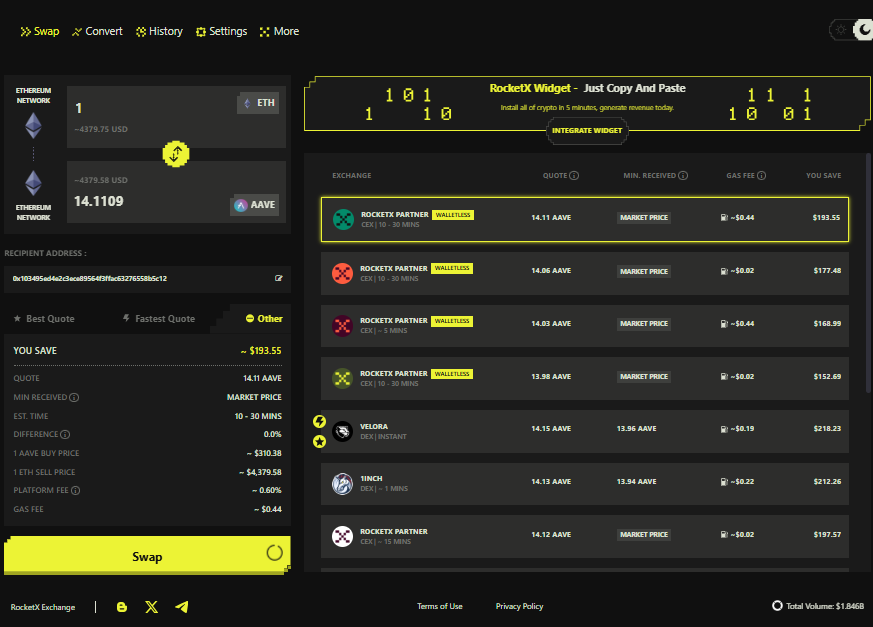Click the INTEGRATE WIDGET button
The width and height of the screenshot is (873, 627).
(587, 131)
